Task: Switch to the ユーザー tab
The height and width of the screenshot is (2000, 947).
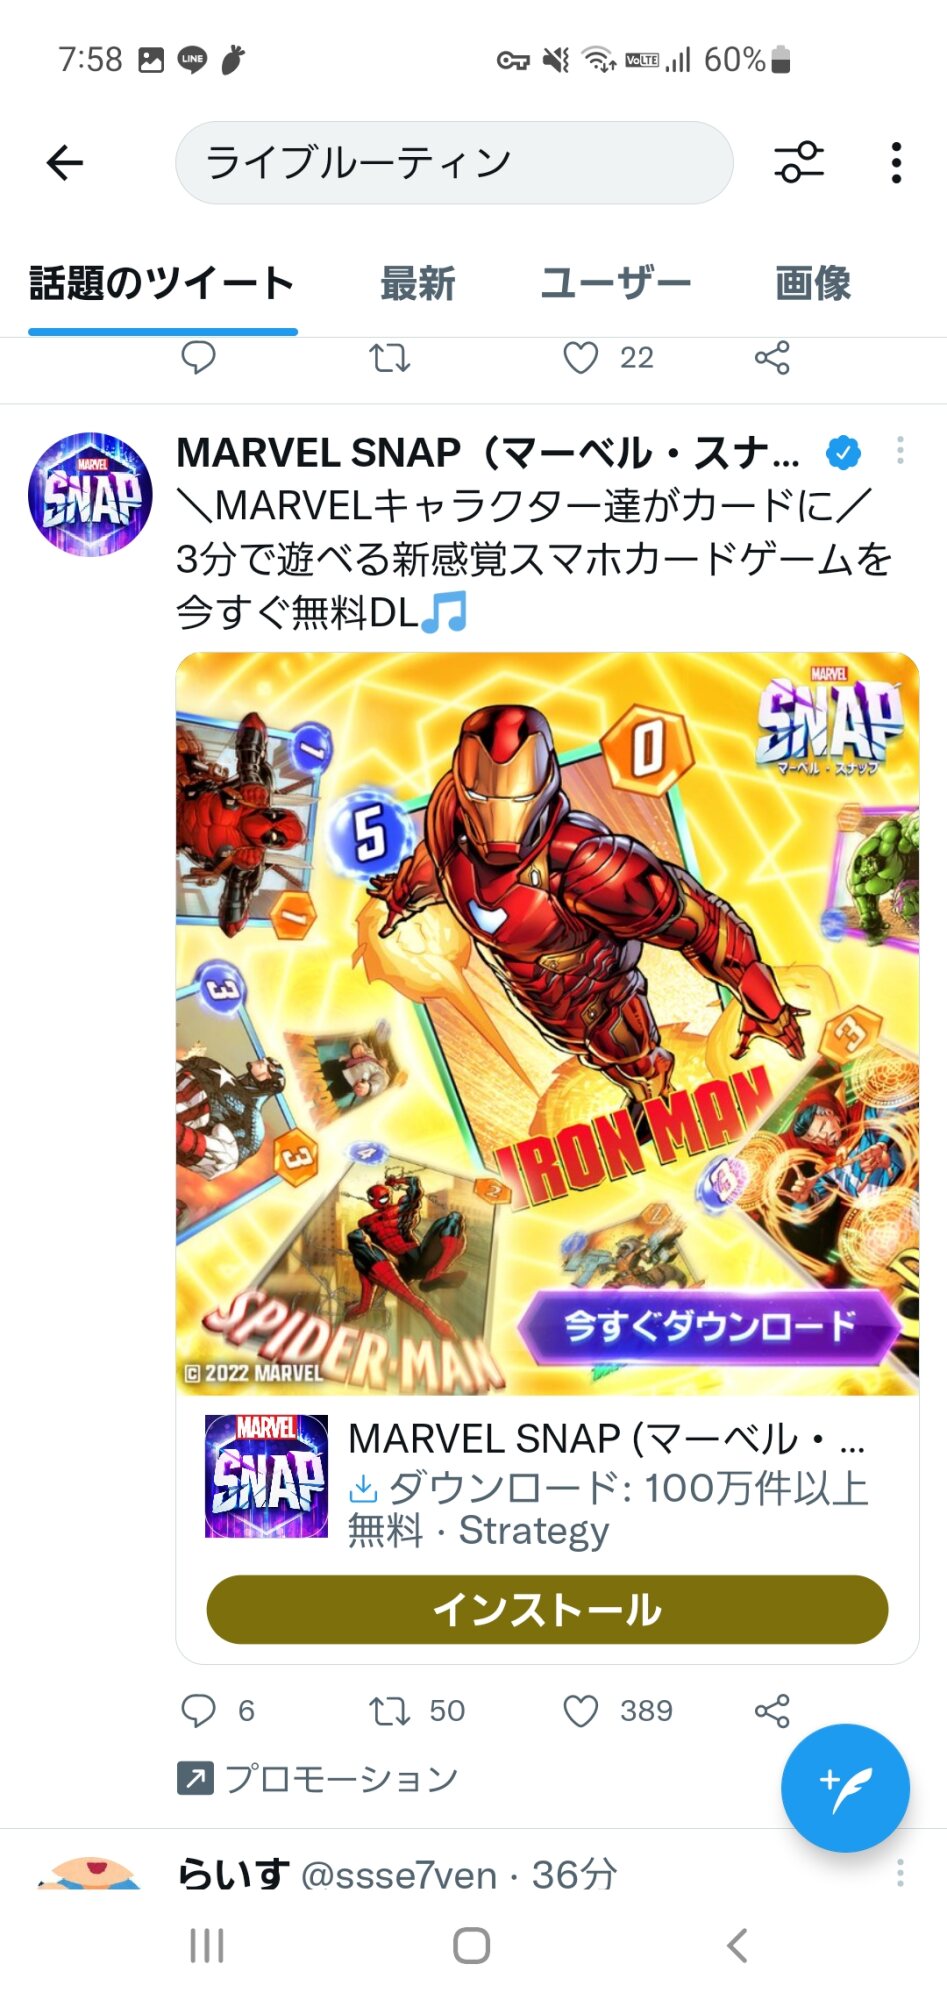Action: [x=615, y=283]
